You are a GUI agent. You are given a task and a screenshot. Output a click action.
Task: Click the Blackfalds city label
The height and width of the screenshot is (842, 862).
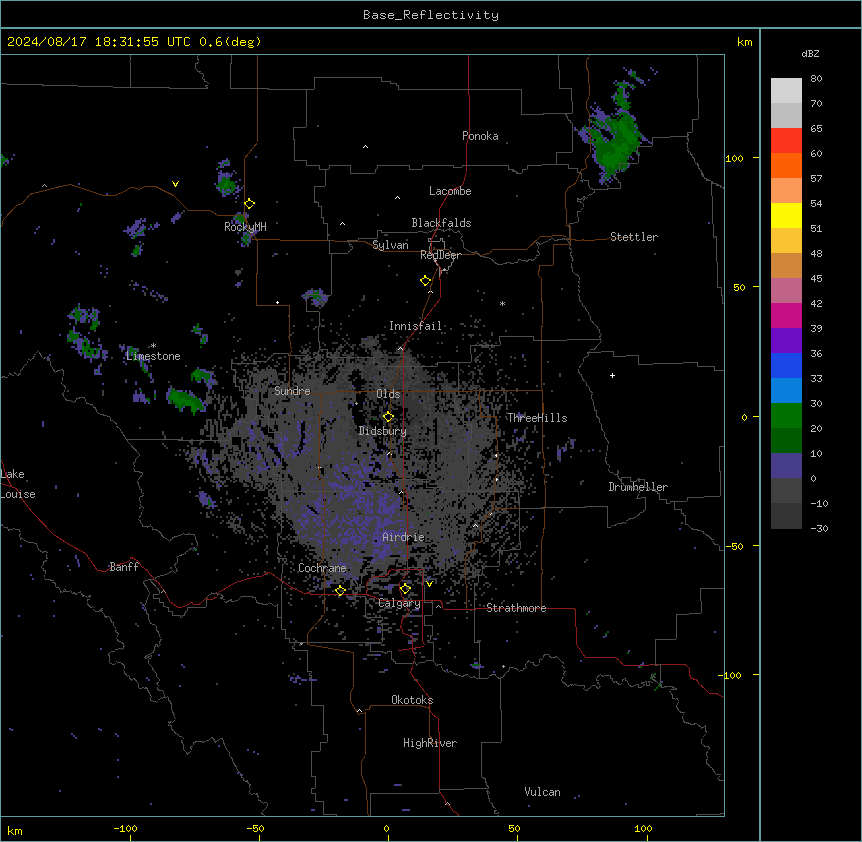tap(441, 223)
